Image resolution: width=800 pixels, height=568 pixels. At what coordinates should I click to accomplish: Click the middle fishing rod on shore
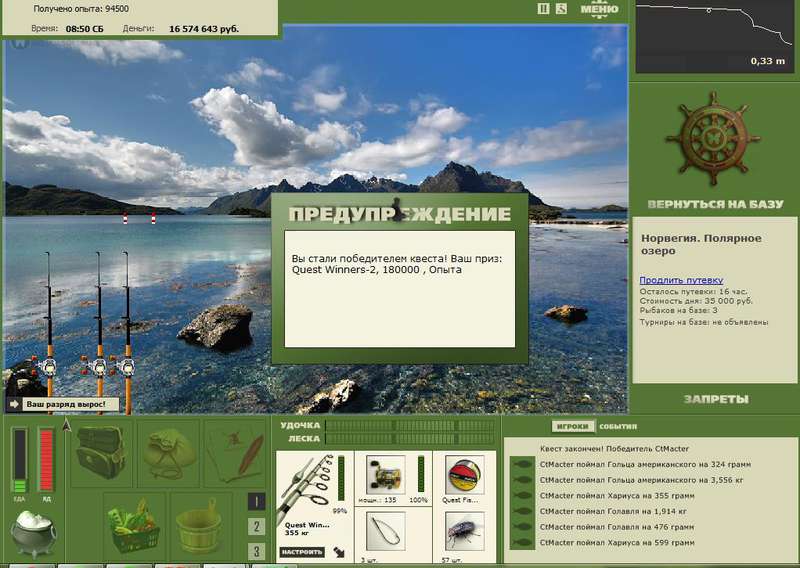[99, 332]
